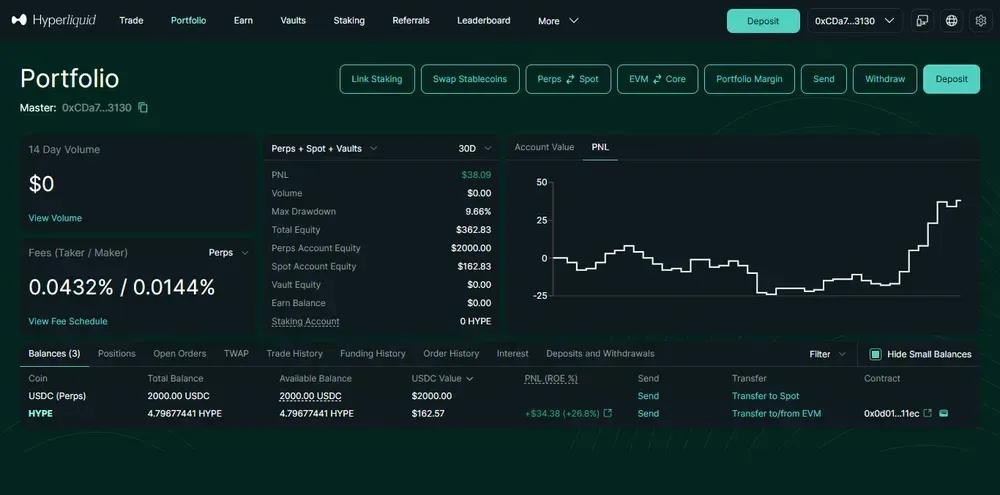Image resolution: width=1000 pixels, height=495 pixels.
Task: Open the Vaults page
Action: point(293,20)
